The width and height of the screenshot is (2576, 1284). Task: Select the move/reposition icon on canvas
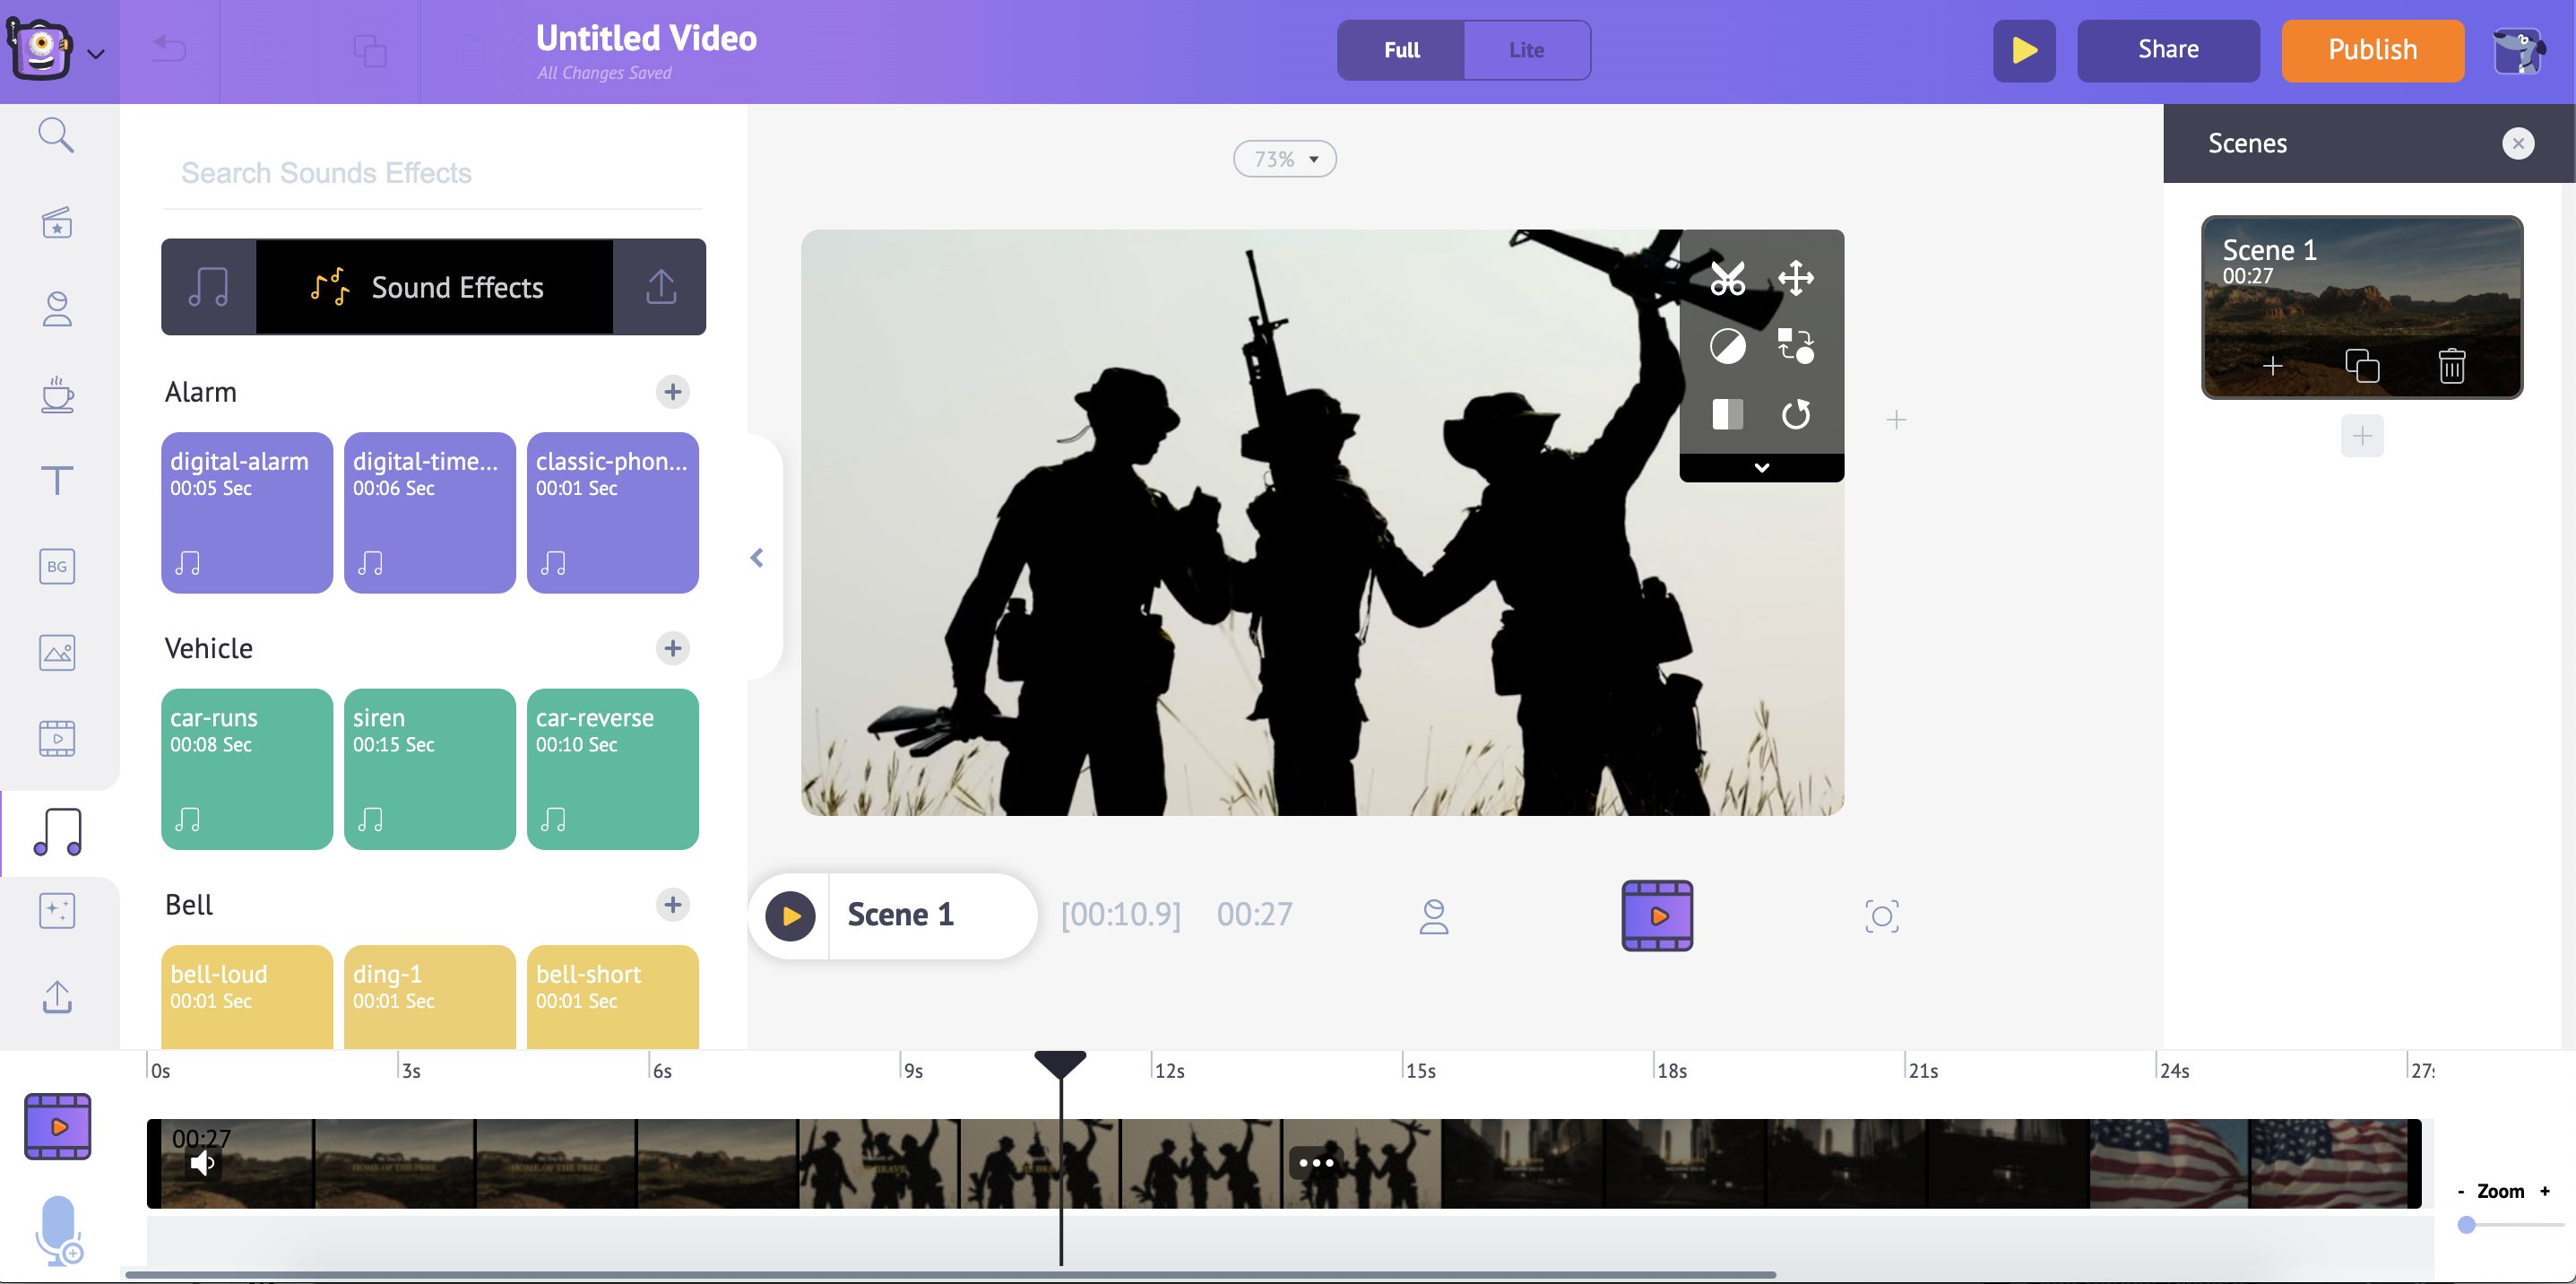[x=1795, y=278]
